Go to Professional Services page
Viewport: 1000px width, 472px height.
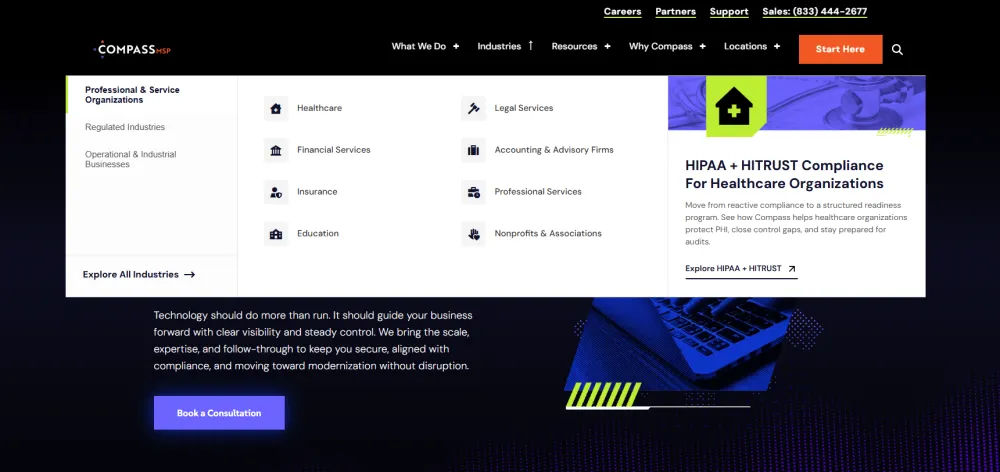538,192
